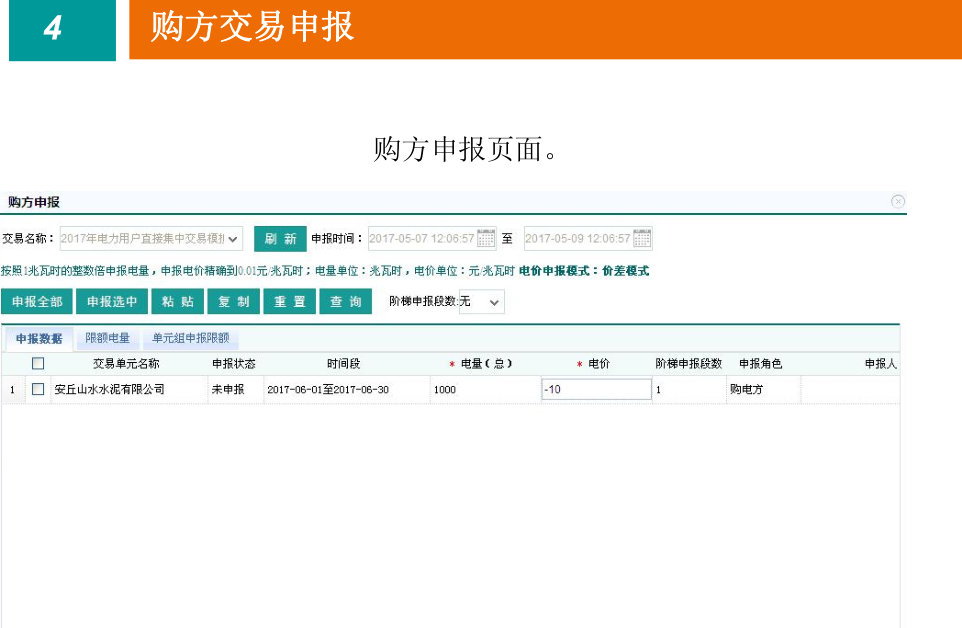Click the 申报选中 button
Viewport: 962px width, 628px height.
click(112, 302)
